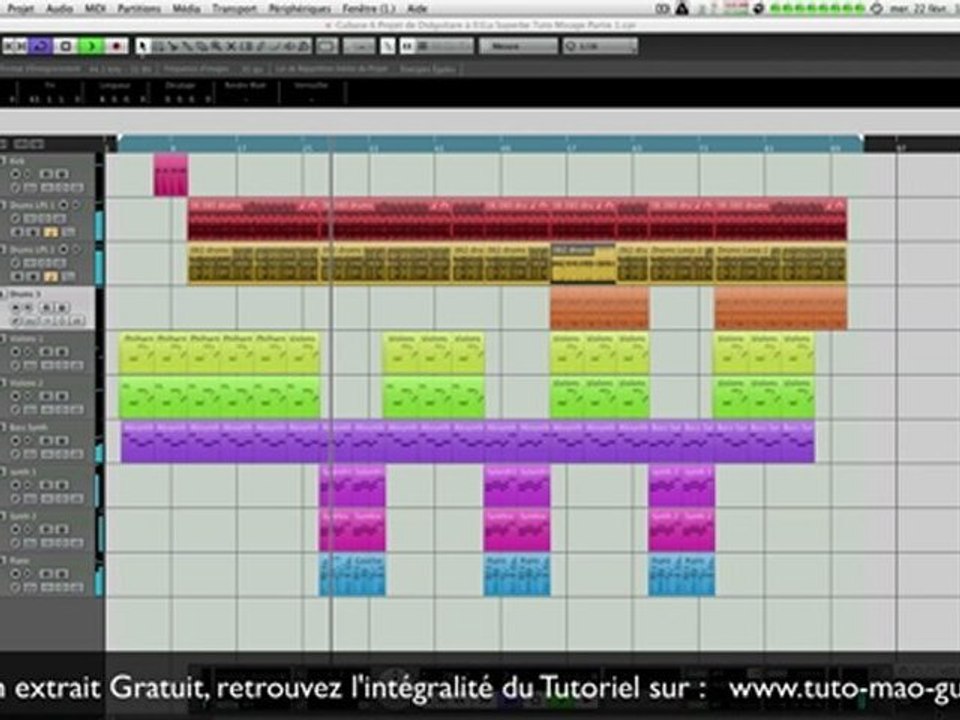Select the Erase tool
Image resolution: width=960 pixels, height=720 pixels.
point(202,46)
